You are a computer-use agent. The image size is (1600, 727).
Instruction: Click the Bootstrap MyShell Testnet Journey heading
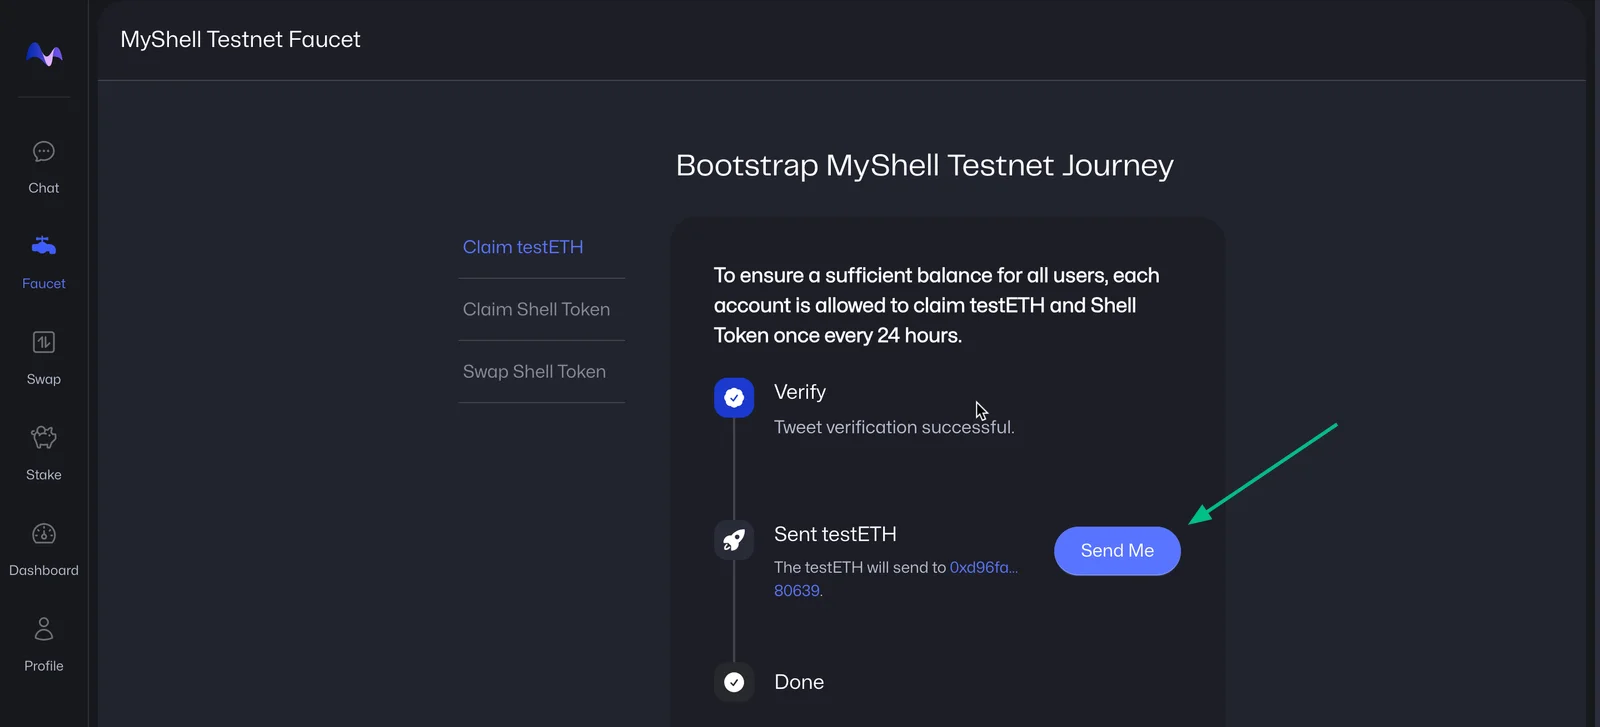(x=925, y=165)
